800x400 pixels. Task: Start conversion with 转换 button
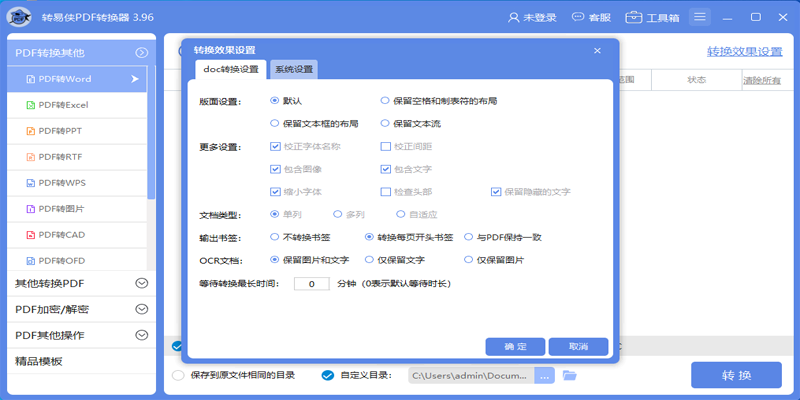click(736, 375)
